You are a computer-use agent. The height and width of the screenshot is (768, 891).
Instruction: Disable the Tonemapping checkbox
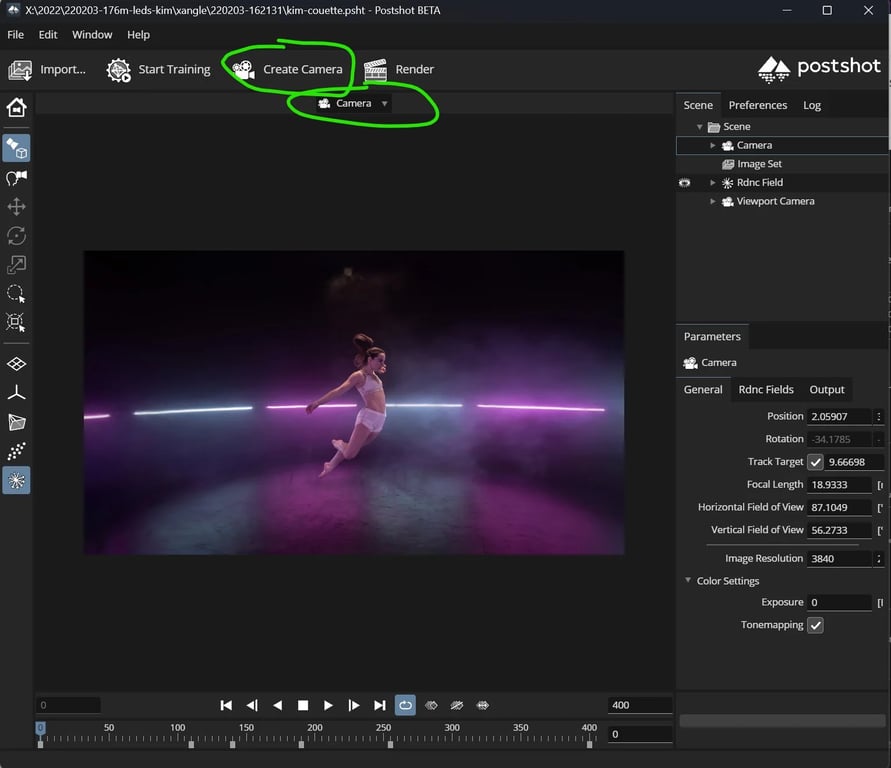(x=815, y=625)
